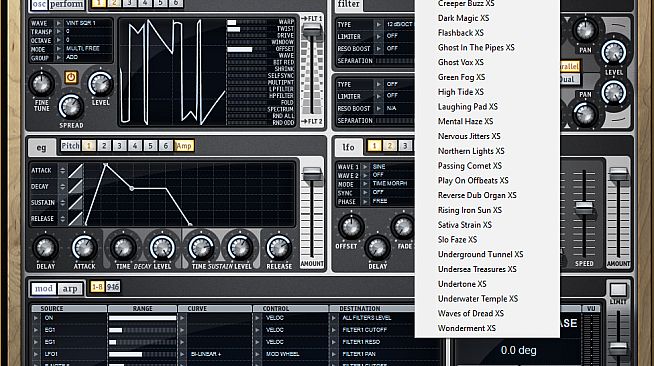Click the ATTACK stepper arrows
Viewport: 654px width, 366px height.
(x=63, y=170)
